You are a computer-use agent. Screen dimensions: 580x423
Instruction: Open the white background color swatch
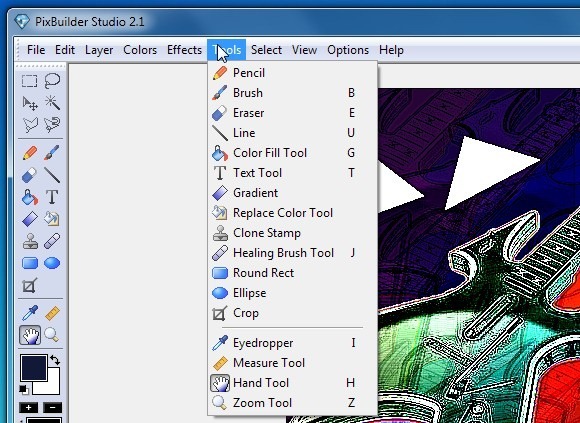coord(52,385)
